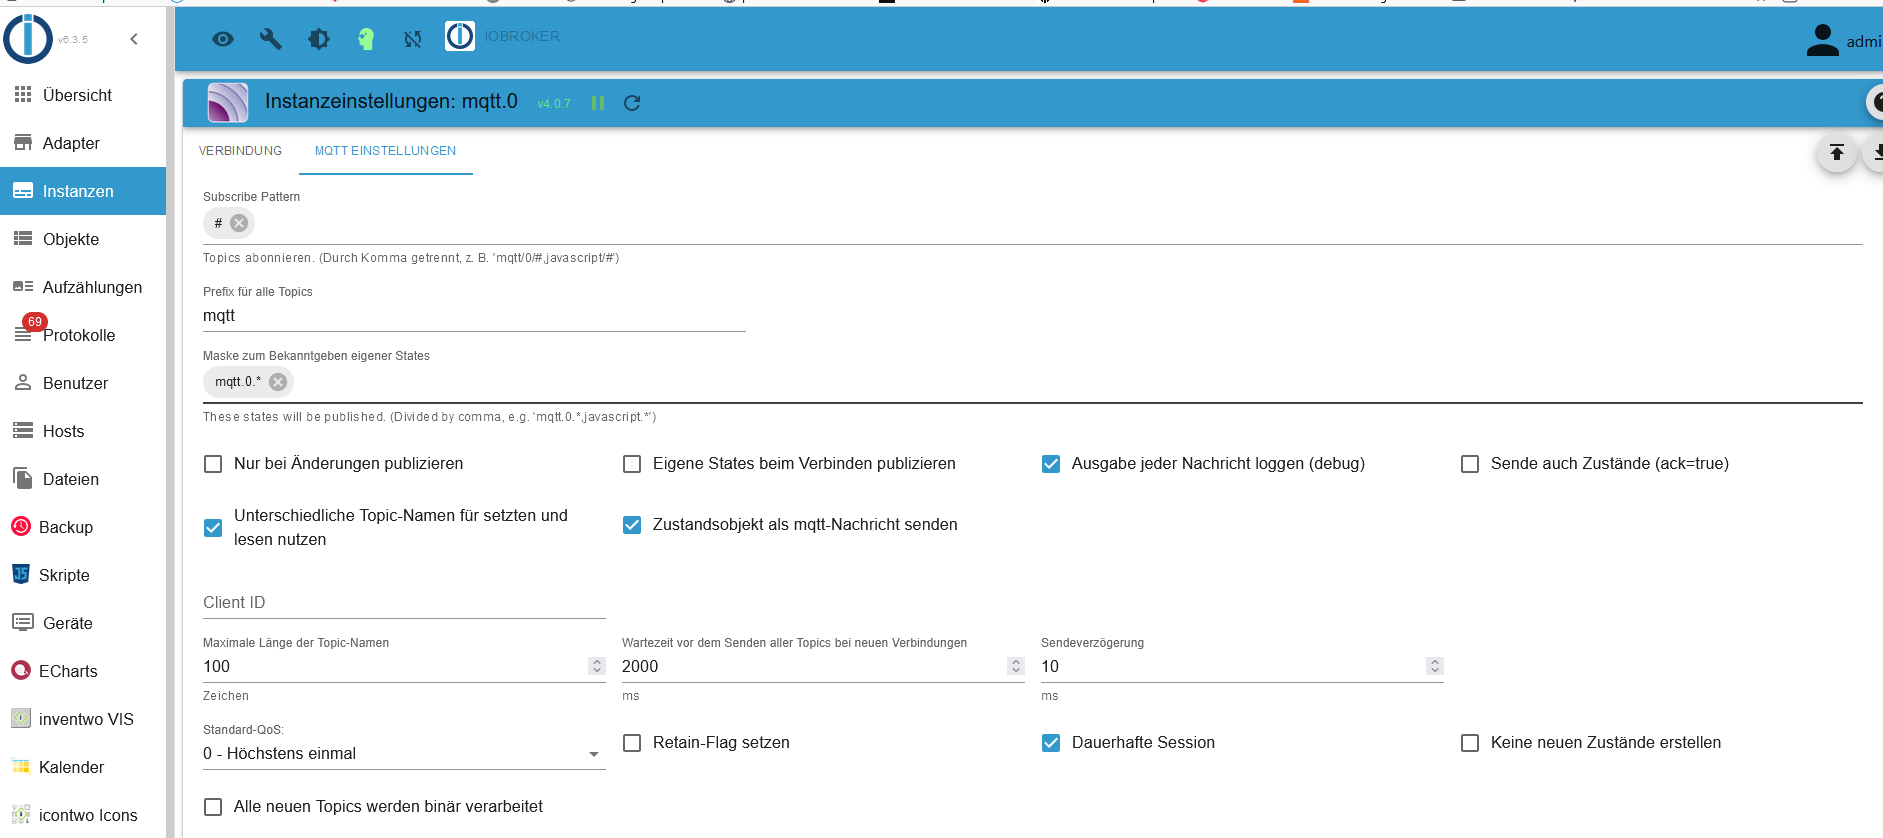This screenshot has height=838, width=1883.
Task: Click the sync disabled icon in toolbar
Action: tap(412, 39)
